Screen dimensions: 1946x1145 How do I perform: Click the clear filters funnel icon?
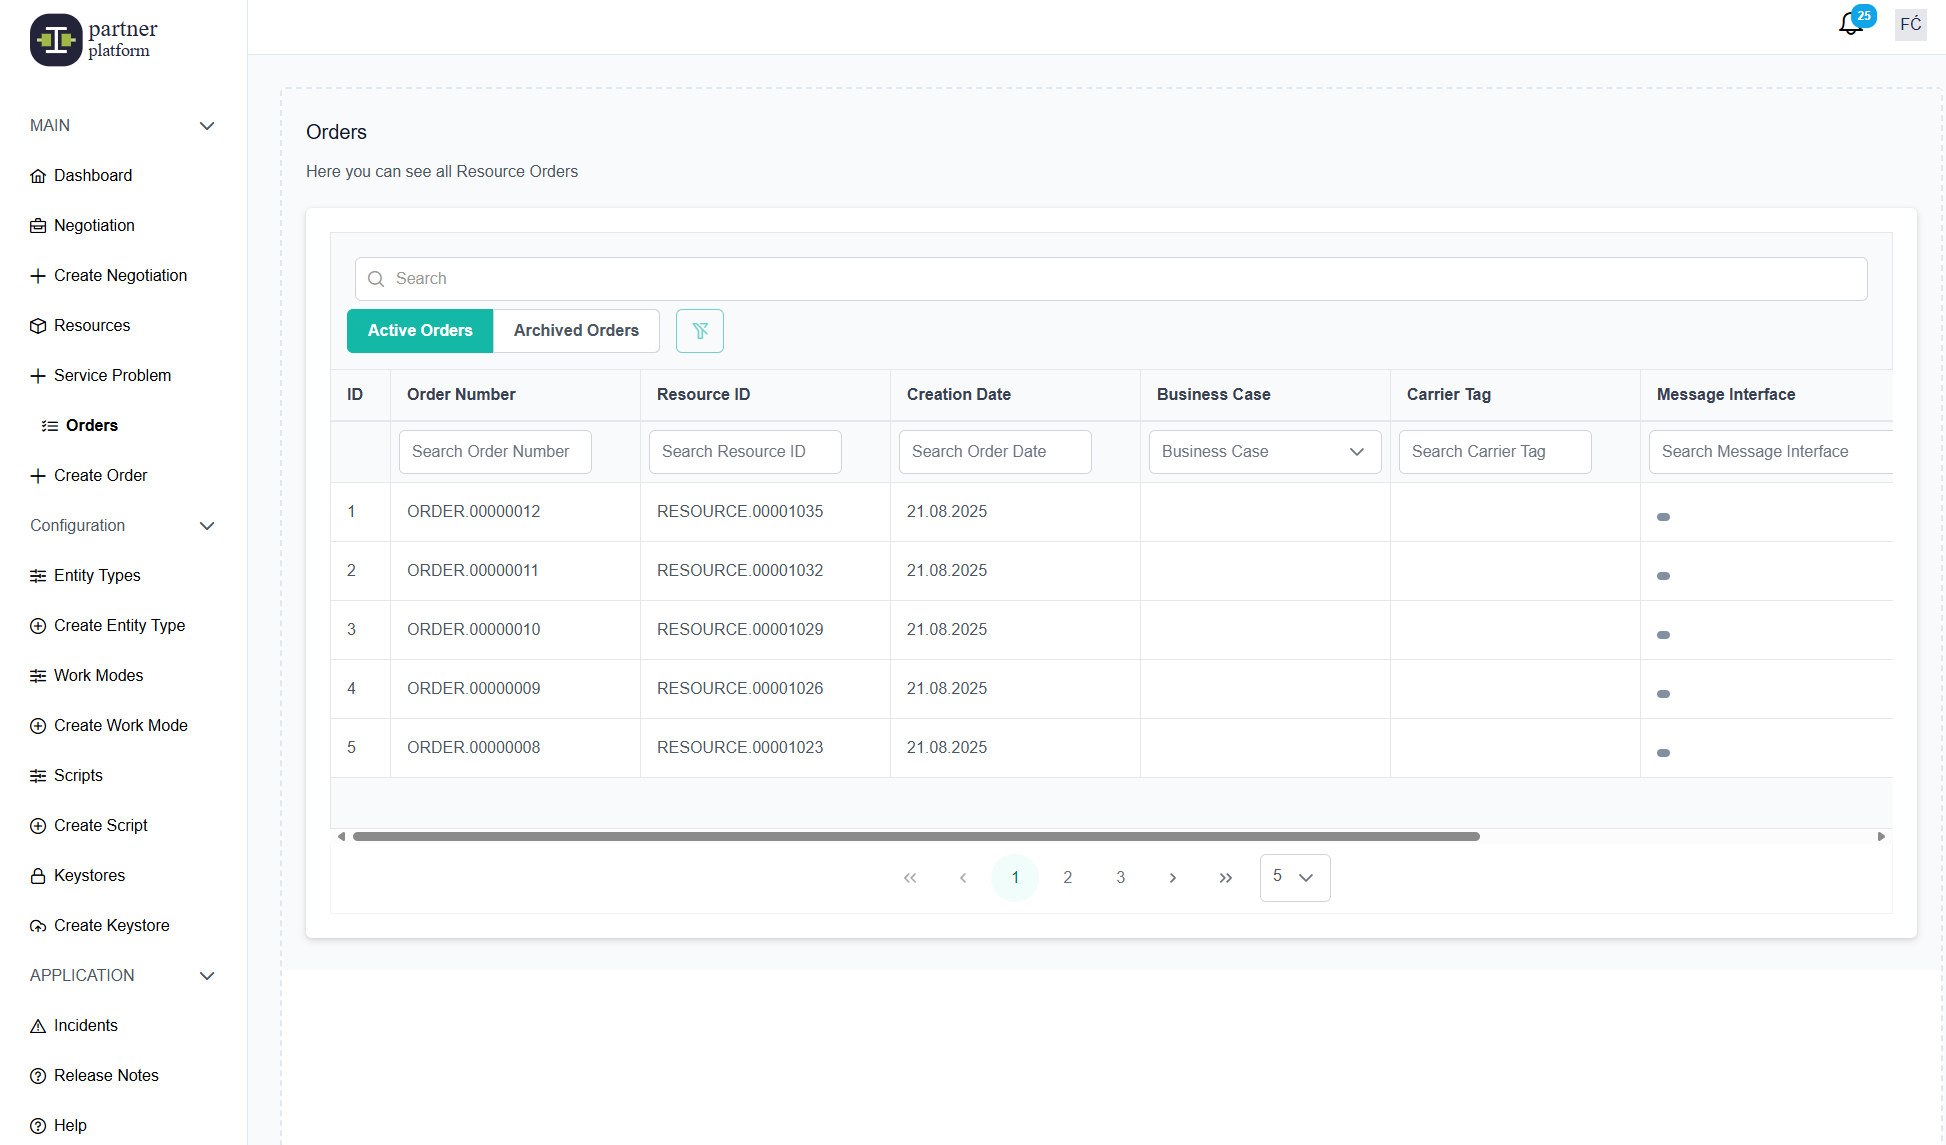tap(700, 331)
